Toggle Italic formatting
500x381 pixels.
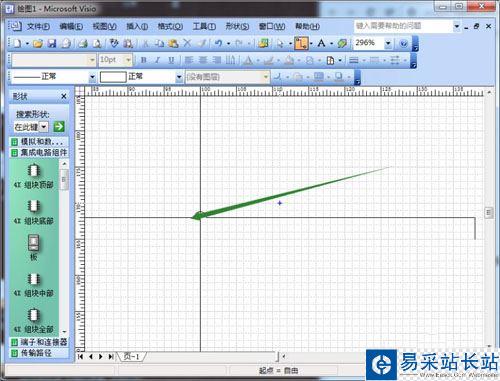pos(157,60)
